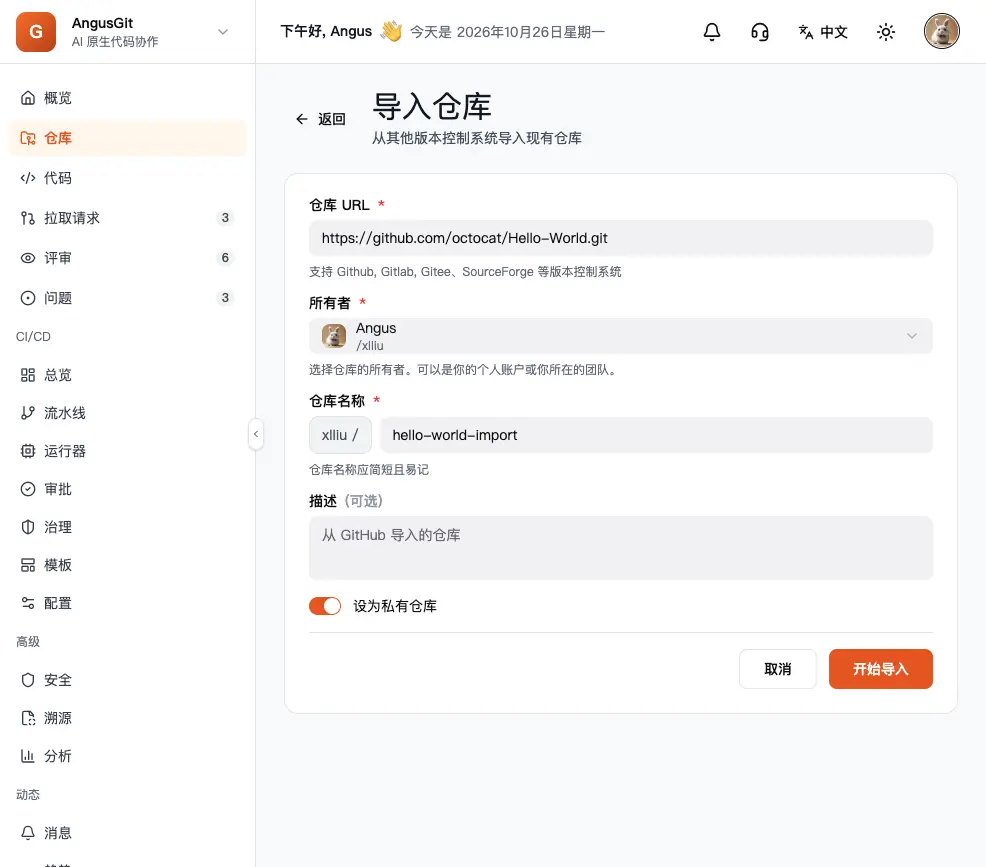Click the 运行器 chip icon
986x867 pixels.
click(28, 451)
